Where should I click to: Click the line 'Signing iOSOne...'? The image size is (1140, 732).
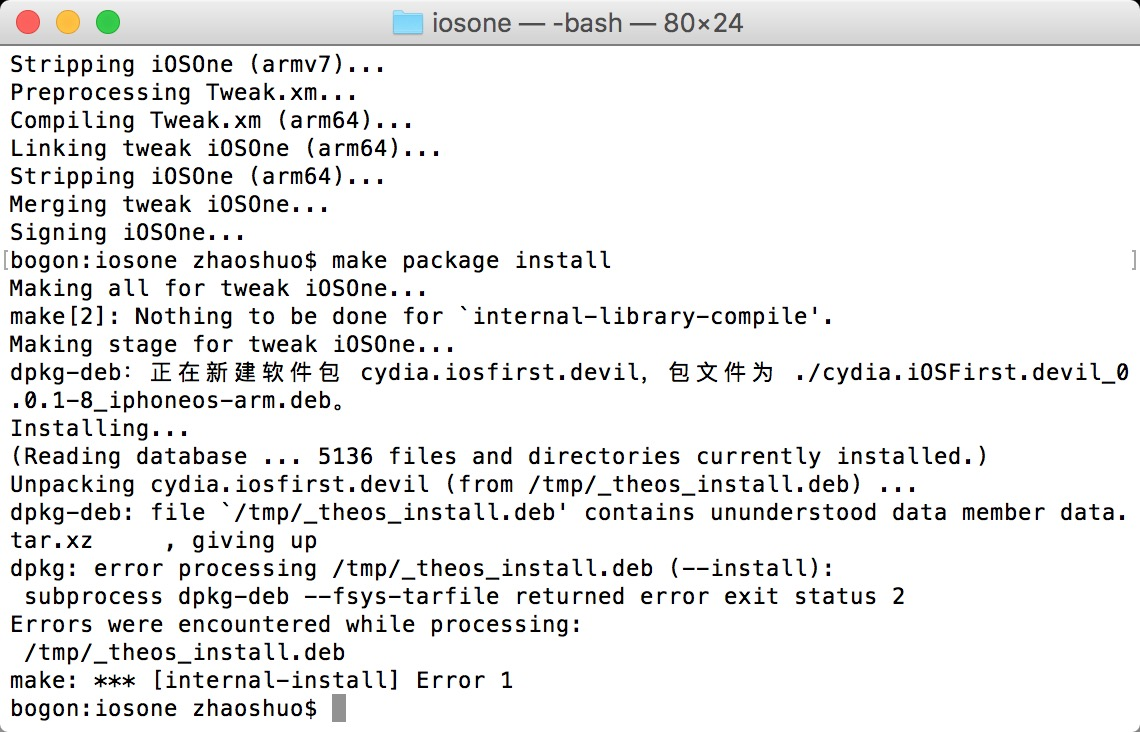[x=127, y=233]
